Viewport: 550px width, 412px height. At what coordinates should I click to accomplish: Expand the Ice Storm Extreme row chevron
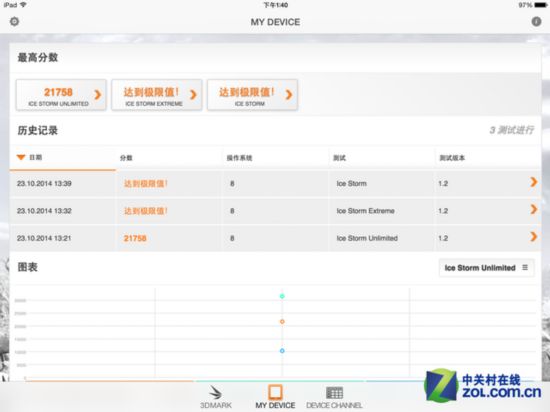point(534,209)
